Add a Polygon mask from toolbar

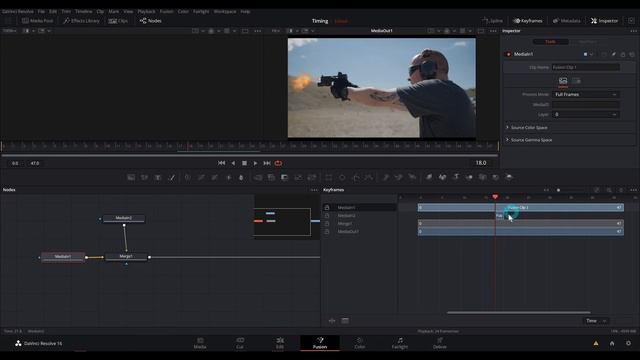356,177
